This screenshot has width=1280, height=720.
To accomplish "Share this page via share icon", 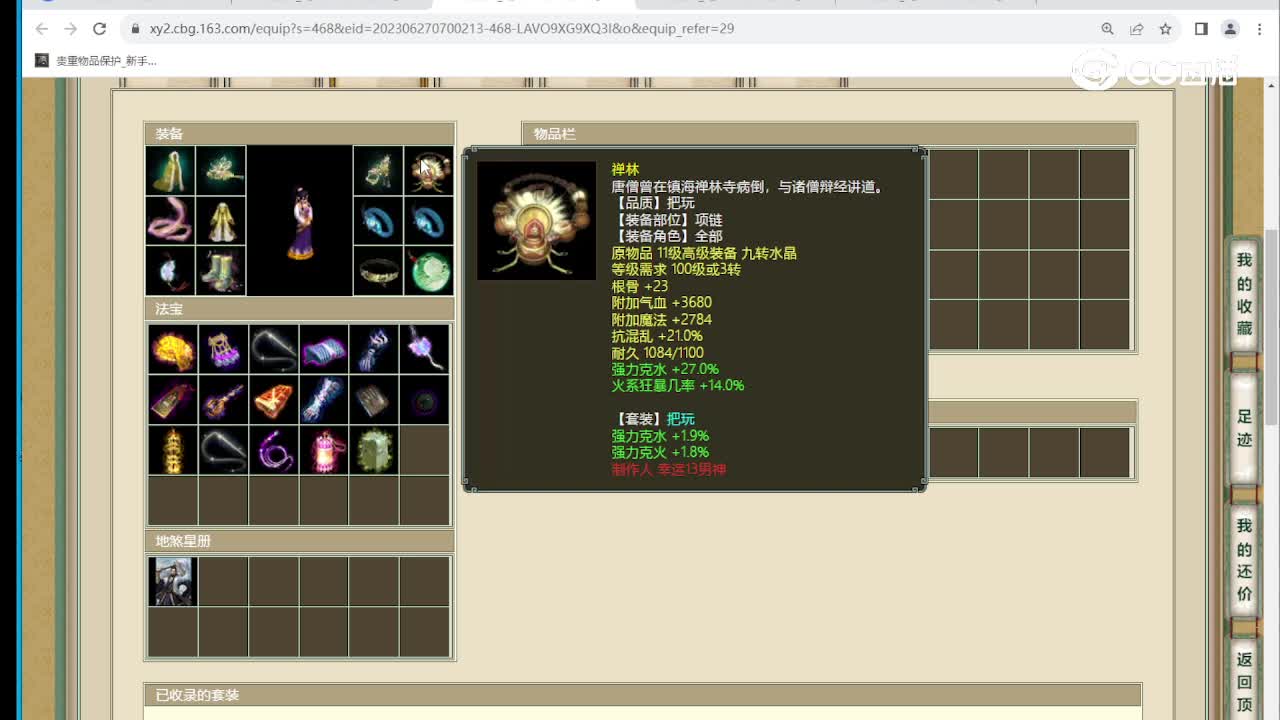I will point(1137,29).
